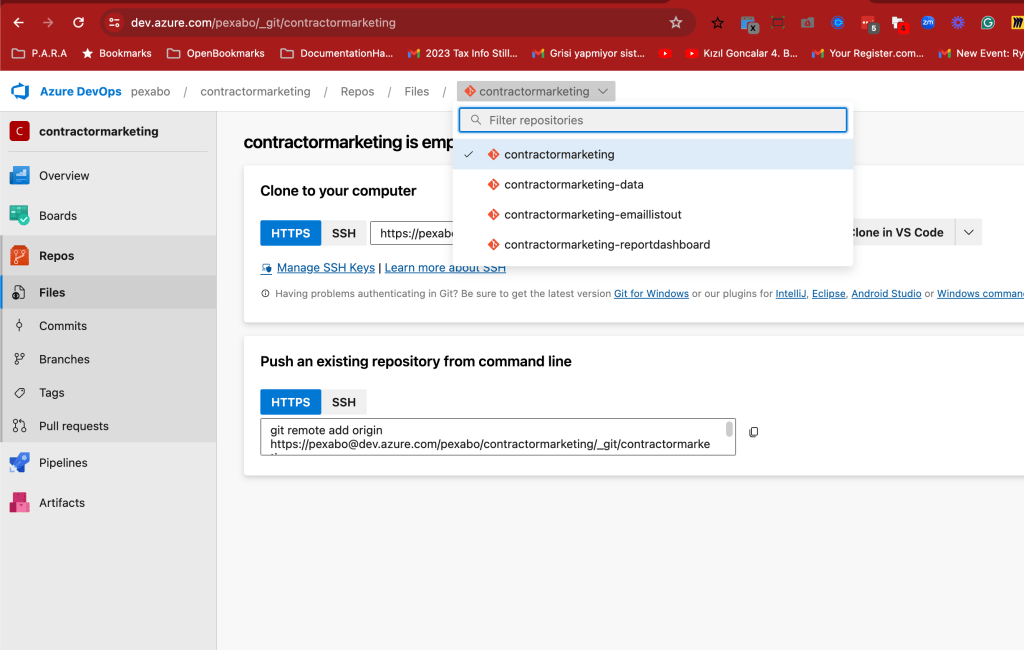Open the Eclipse plugin link

[x=829, y=293]
